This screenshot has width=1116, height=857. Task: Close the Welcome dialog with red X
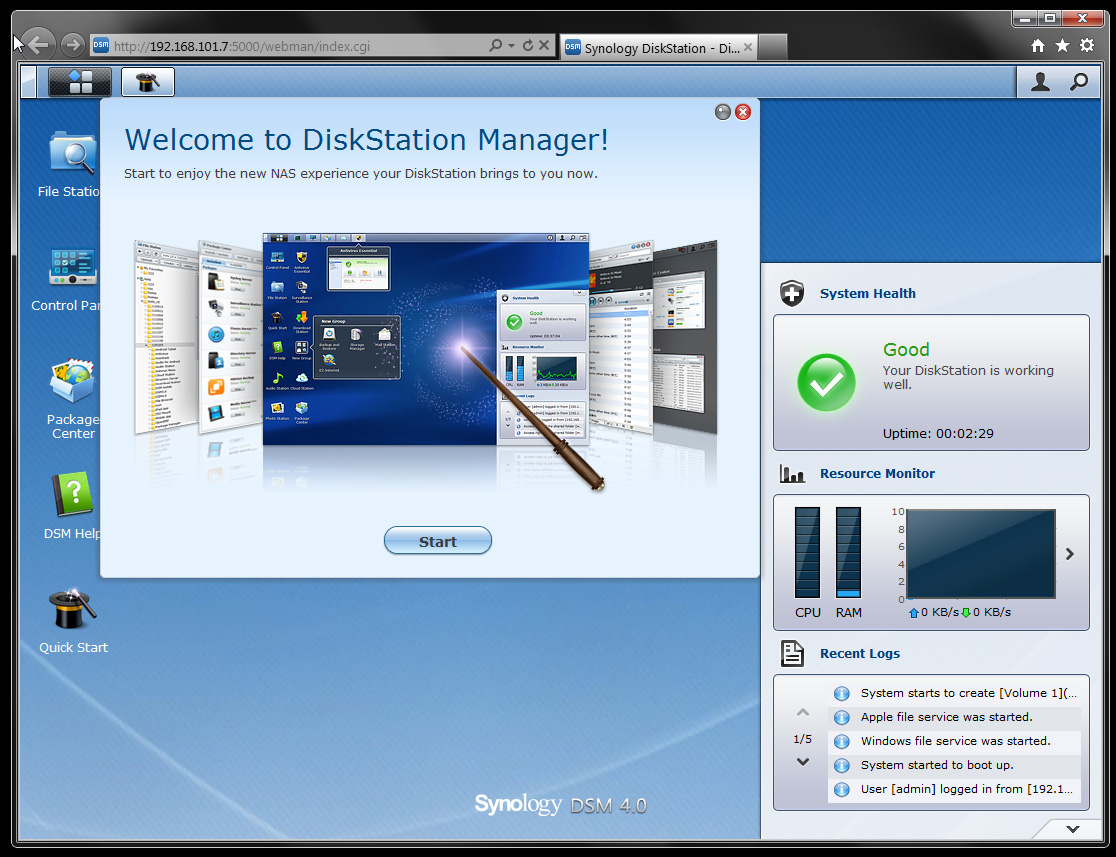pos(743,112)
